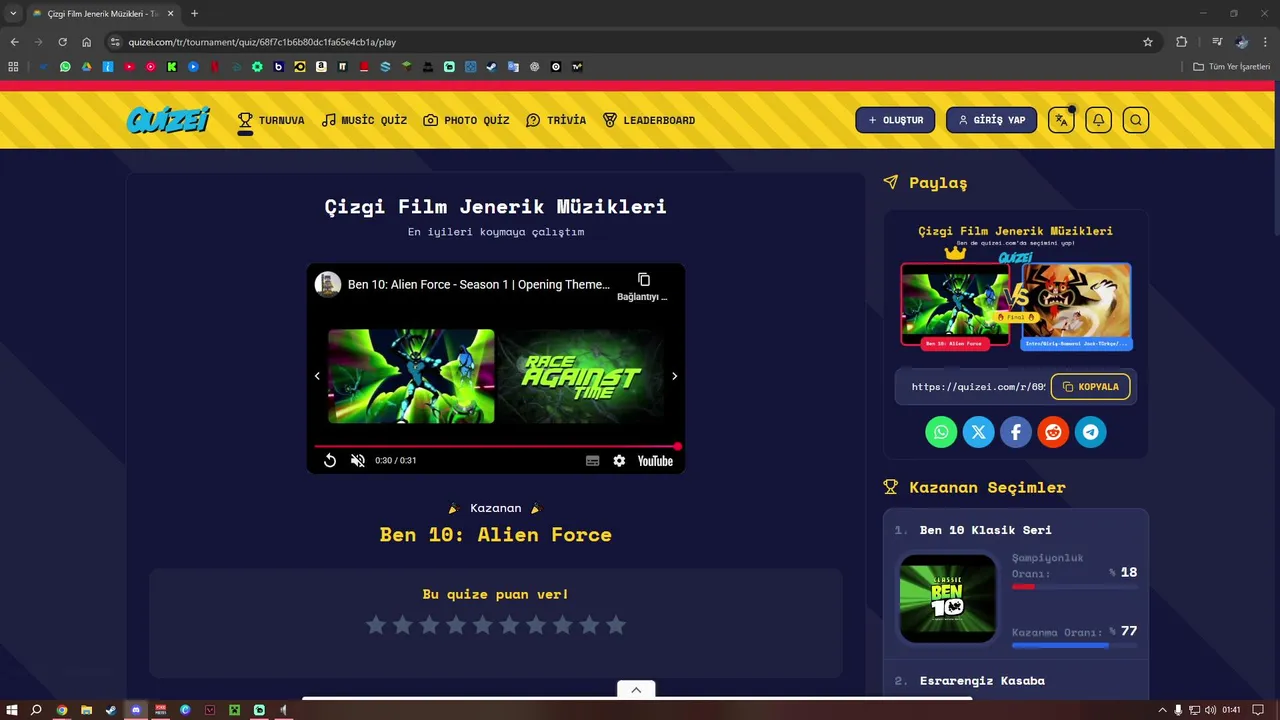Viewport: 1280px width, 720px height.
Task: Open the search magnifier in the site header
Action: pos(1135,120)
